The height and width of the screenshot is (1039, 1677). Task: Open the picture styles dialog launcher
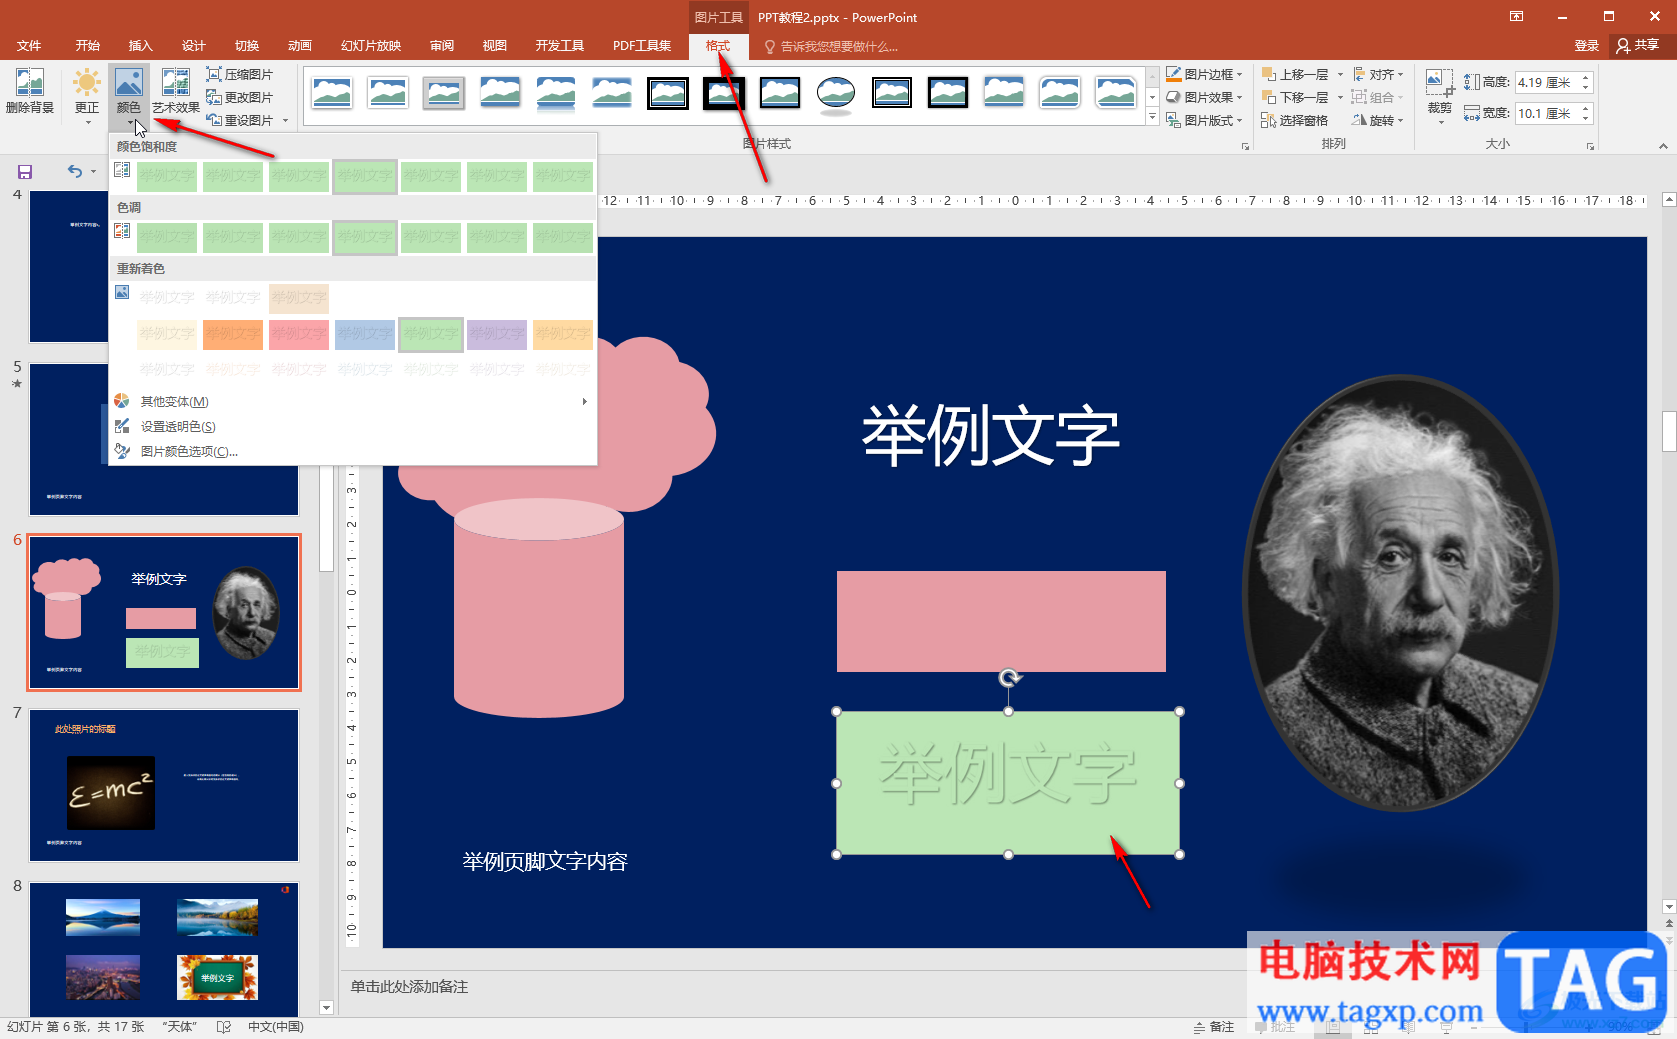coord(1245,146)
